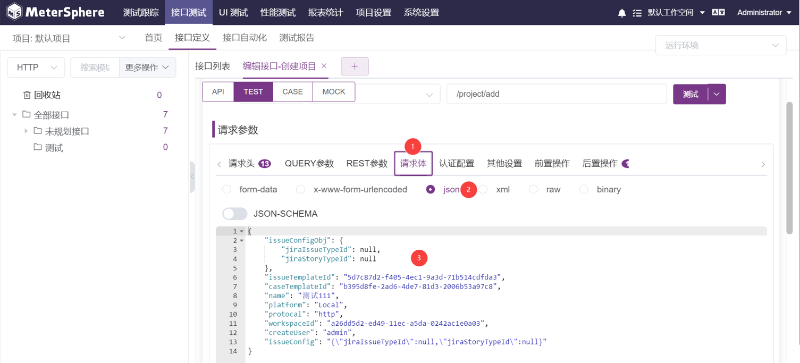800x363 pixels.
Task: Click the recycle bin trash icon
Action: click(x=27, y=95)
